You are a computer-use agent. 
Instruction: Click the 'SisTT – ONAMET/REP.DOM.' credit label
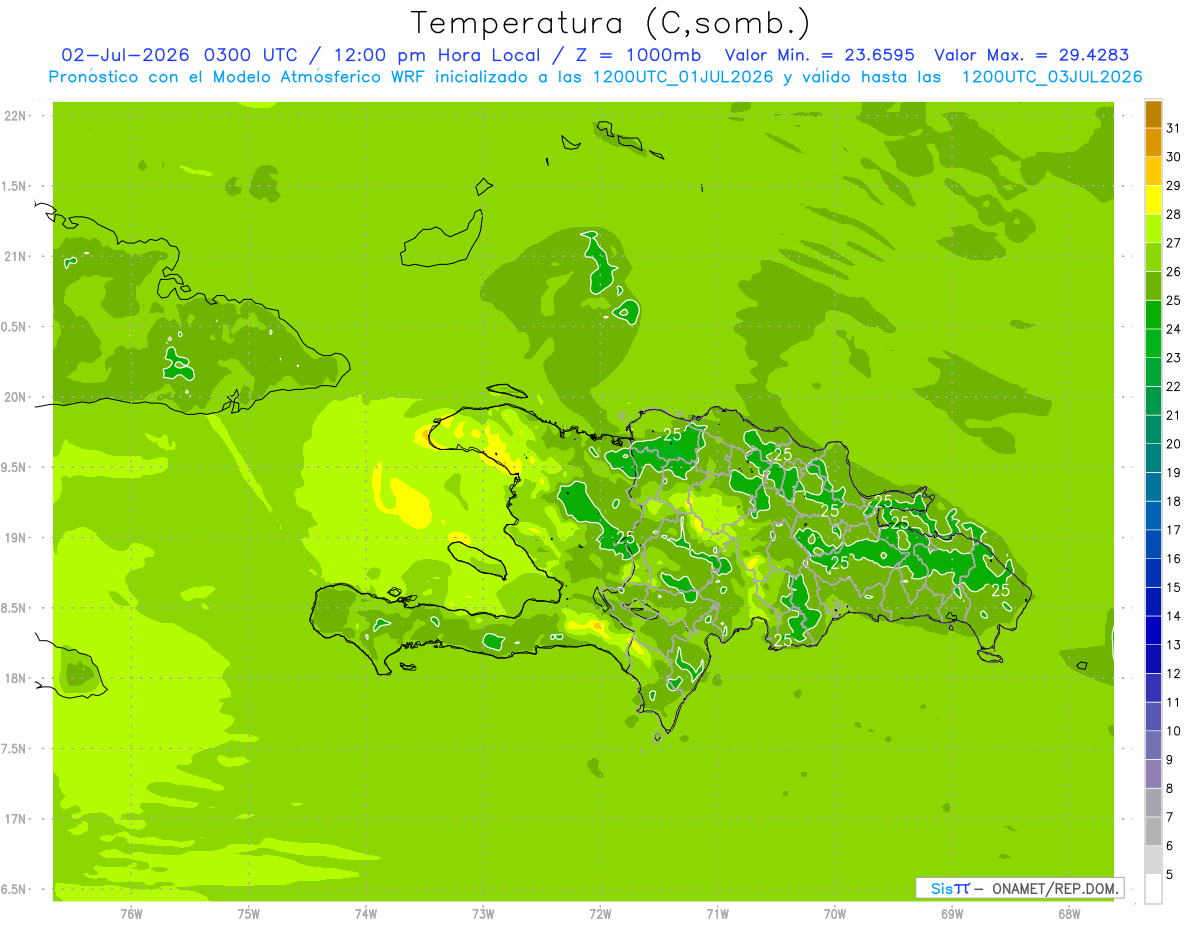tap(1019, 888)
